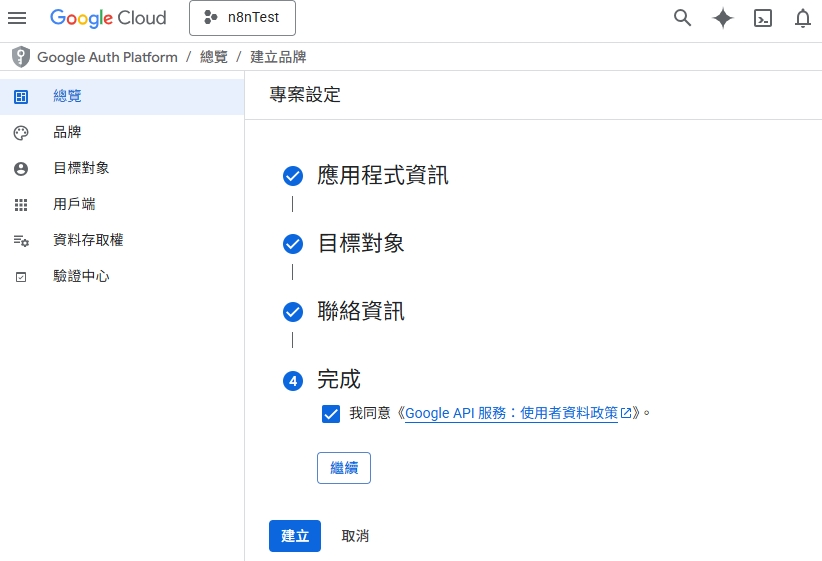This screenshot has width=822, height=561.
Task: Click 建立品牌 breadcrumb text
Action: point(278,57)
